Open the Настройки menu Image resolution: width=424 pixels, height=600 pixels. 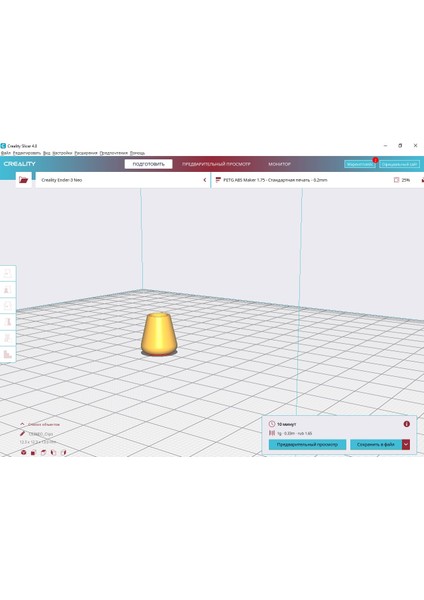click(62, 153)
